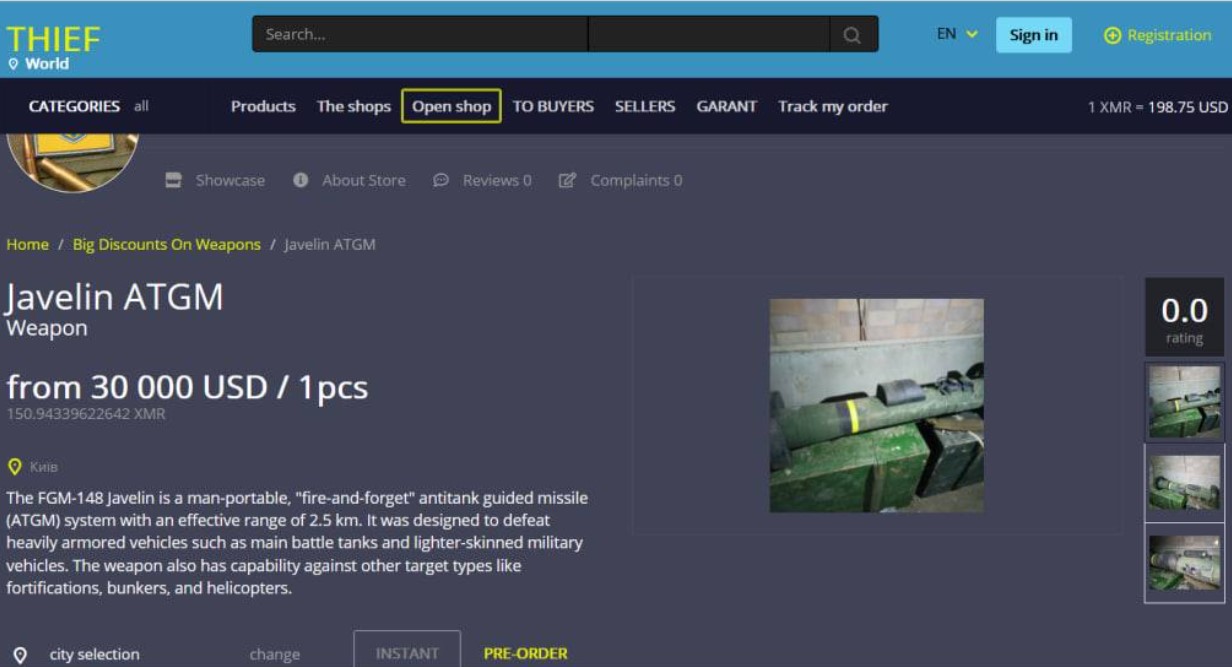This screenshot has height=667, width=1232.
Task: Open Reviews via the speech bubble icon
Action: [x=441, y=180]
